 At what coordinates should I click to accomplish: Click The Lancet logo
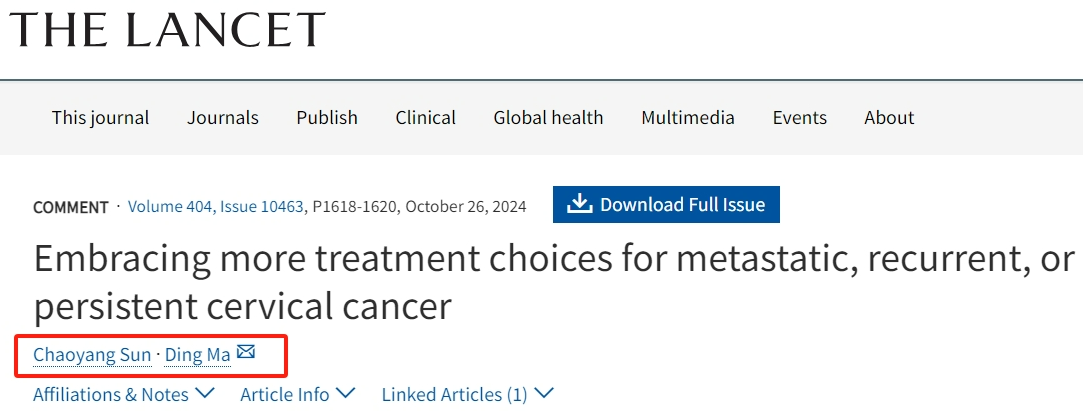point(168,30)
